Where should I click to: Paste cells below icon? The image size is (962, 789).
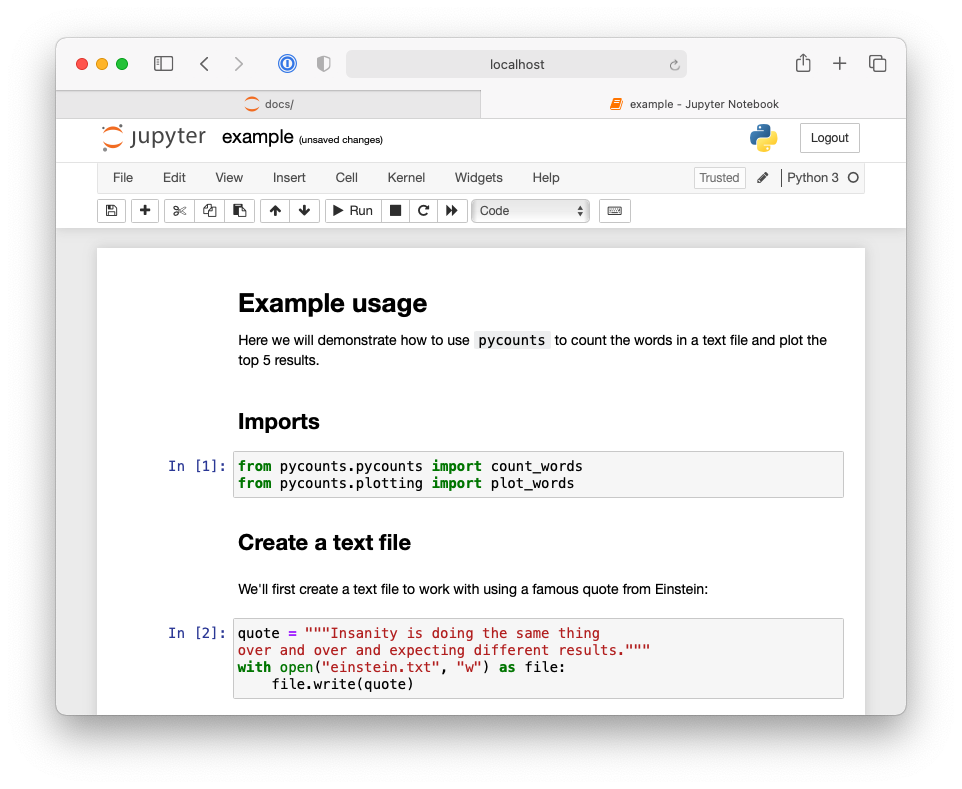click(x=239, y=211)
